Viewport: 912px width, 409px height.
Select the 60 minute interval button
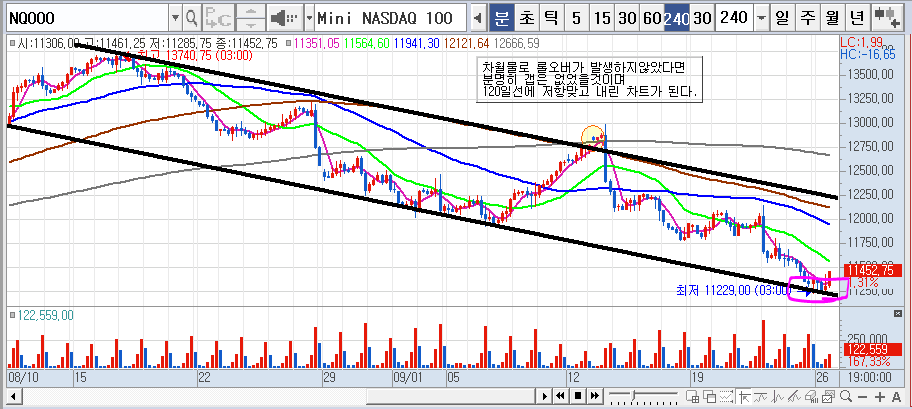coord(651,18)
